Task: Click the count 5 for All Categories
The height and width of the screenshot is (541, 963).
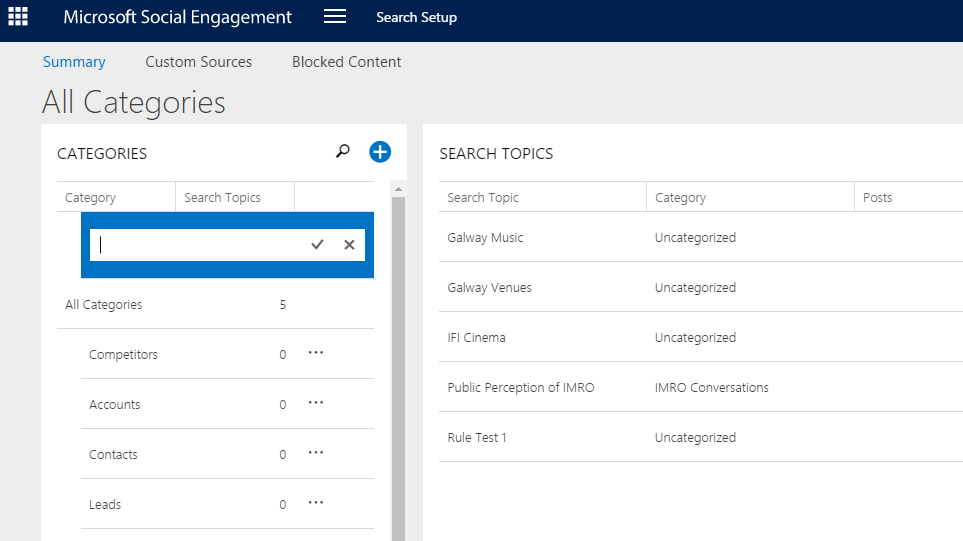Action: tap(283, 305)
